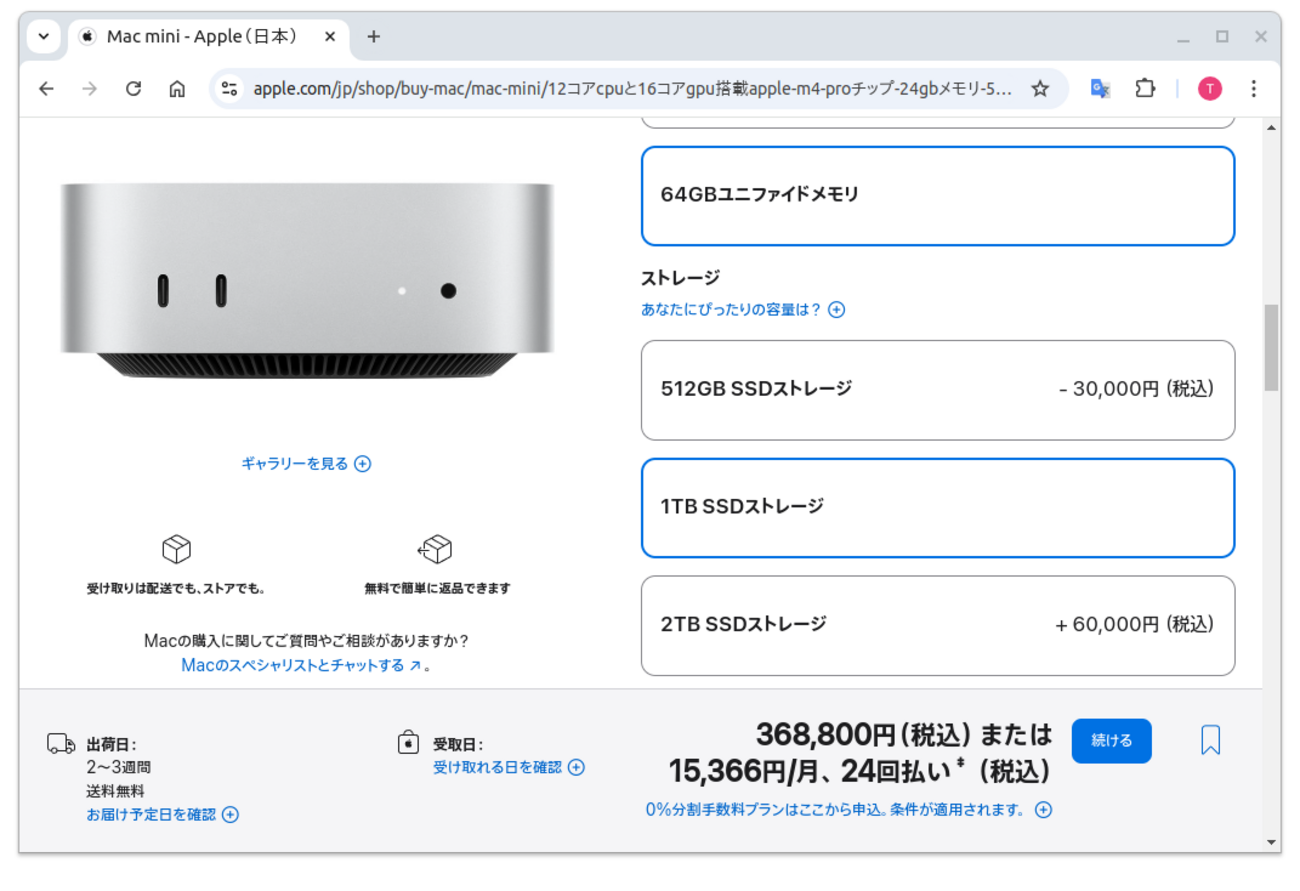Open the user profile avatar
The image size is (1300, 891).
(x=1210, y=89)
